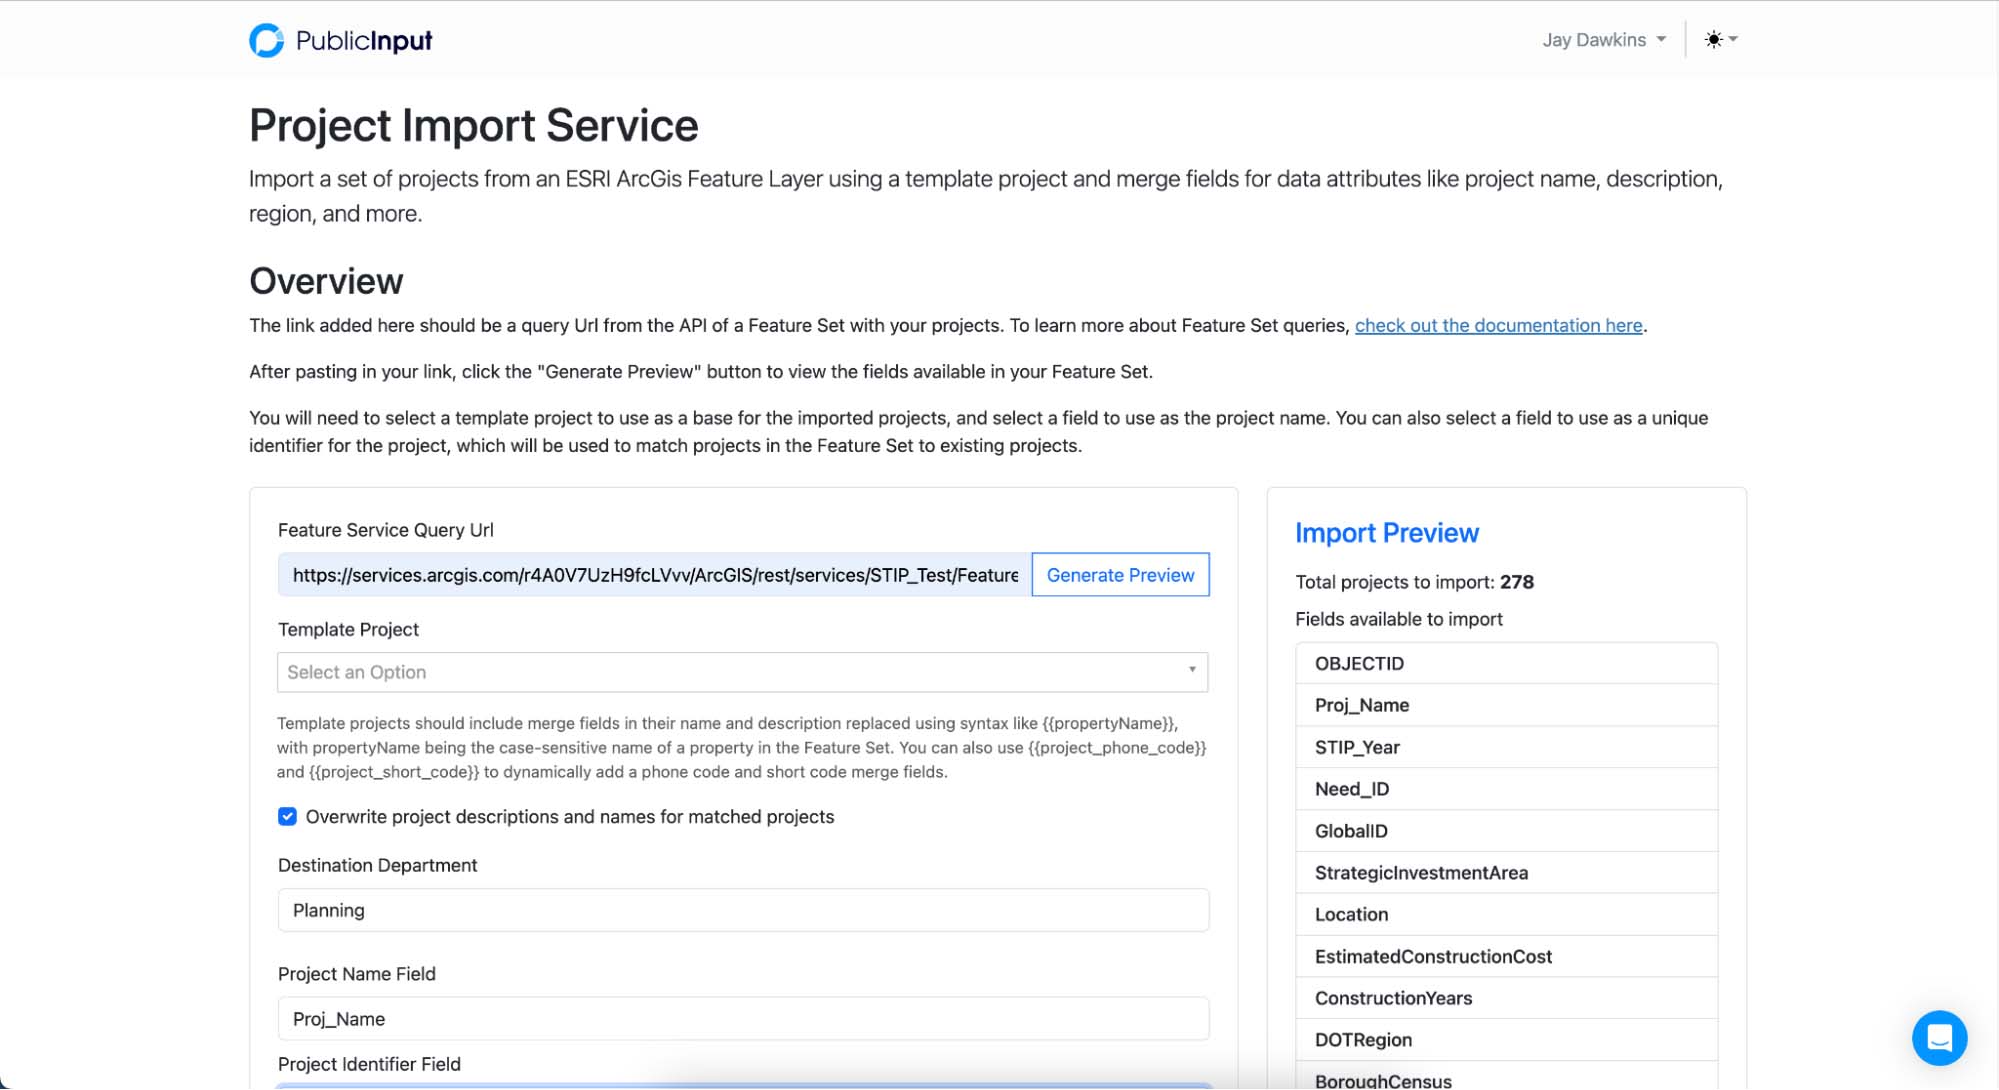Select OBJECTID field in preview list
This screenshot has height=1090, width=1999.
click(x=1359, y=664)
